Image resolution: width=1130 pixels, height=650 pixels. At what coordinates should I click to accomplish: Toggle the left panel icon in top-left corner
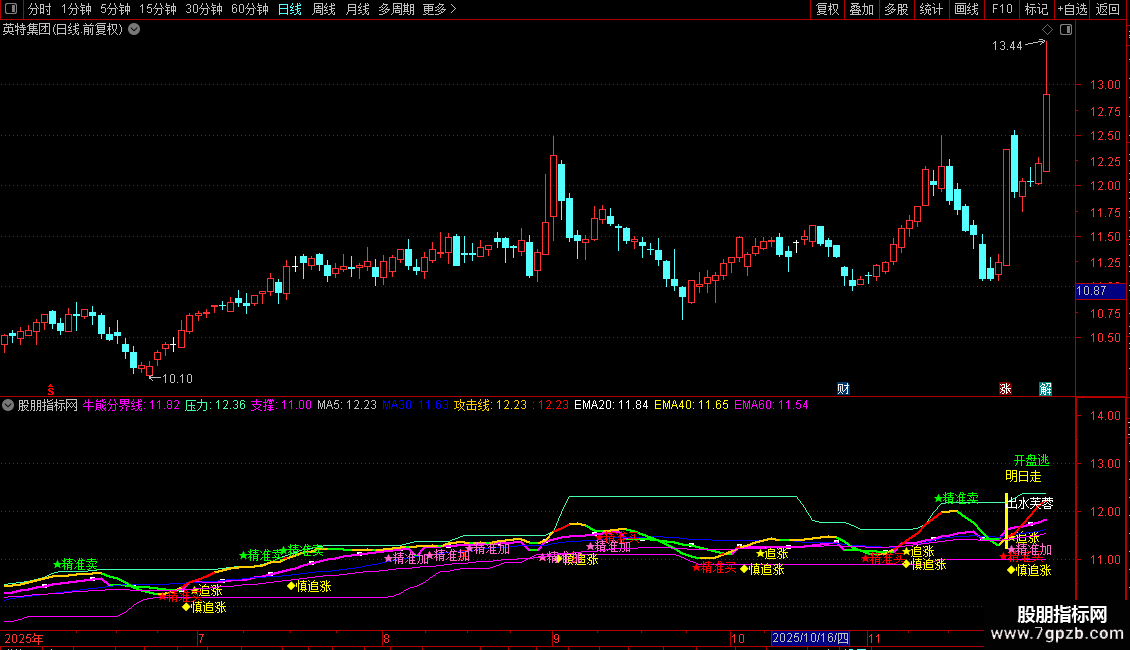pos(11,9)
